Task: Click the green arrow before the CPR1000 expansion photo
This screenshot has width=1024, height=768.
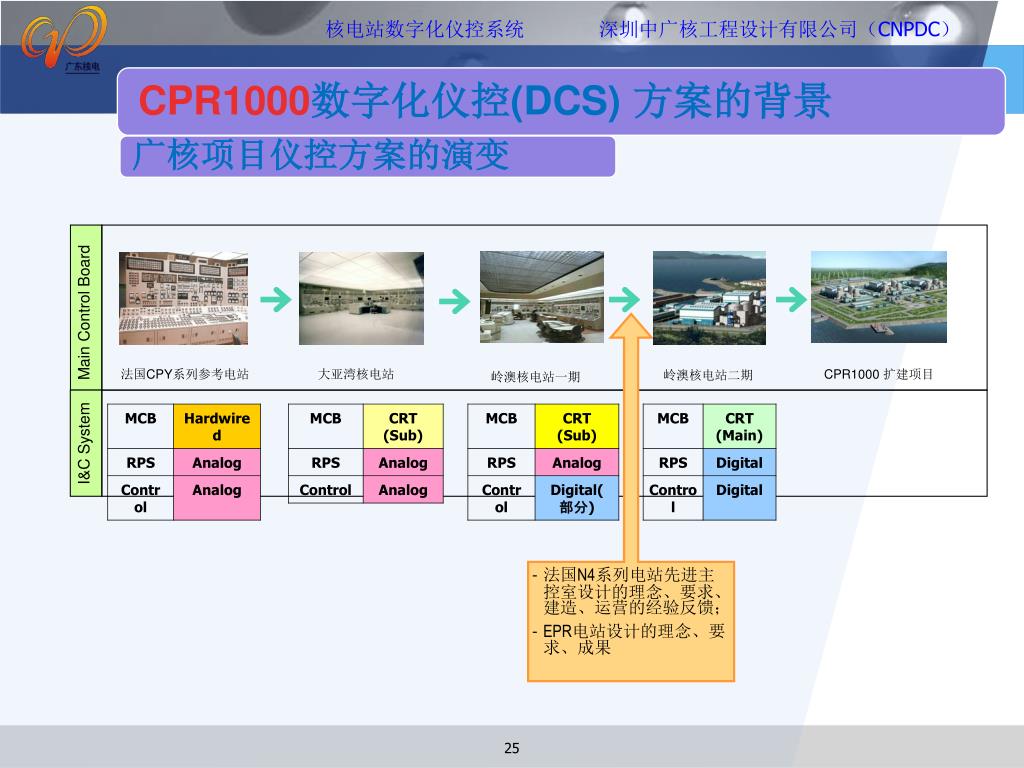Action: coord(791,300)
